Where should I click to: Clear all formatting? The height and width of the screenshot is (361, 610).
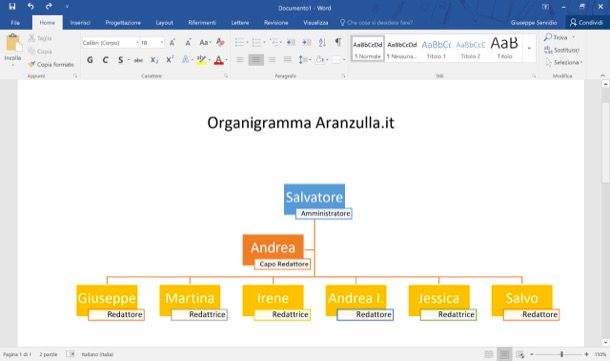coord(221,42)
